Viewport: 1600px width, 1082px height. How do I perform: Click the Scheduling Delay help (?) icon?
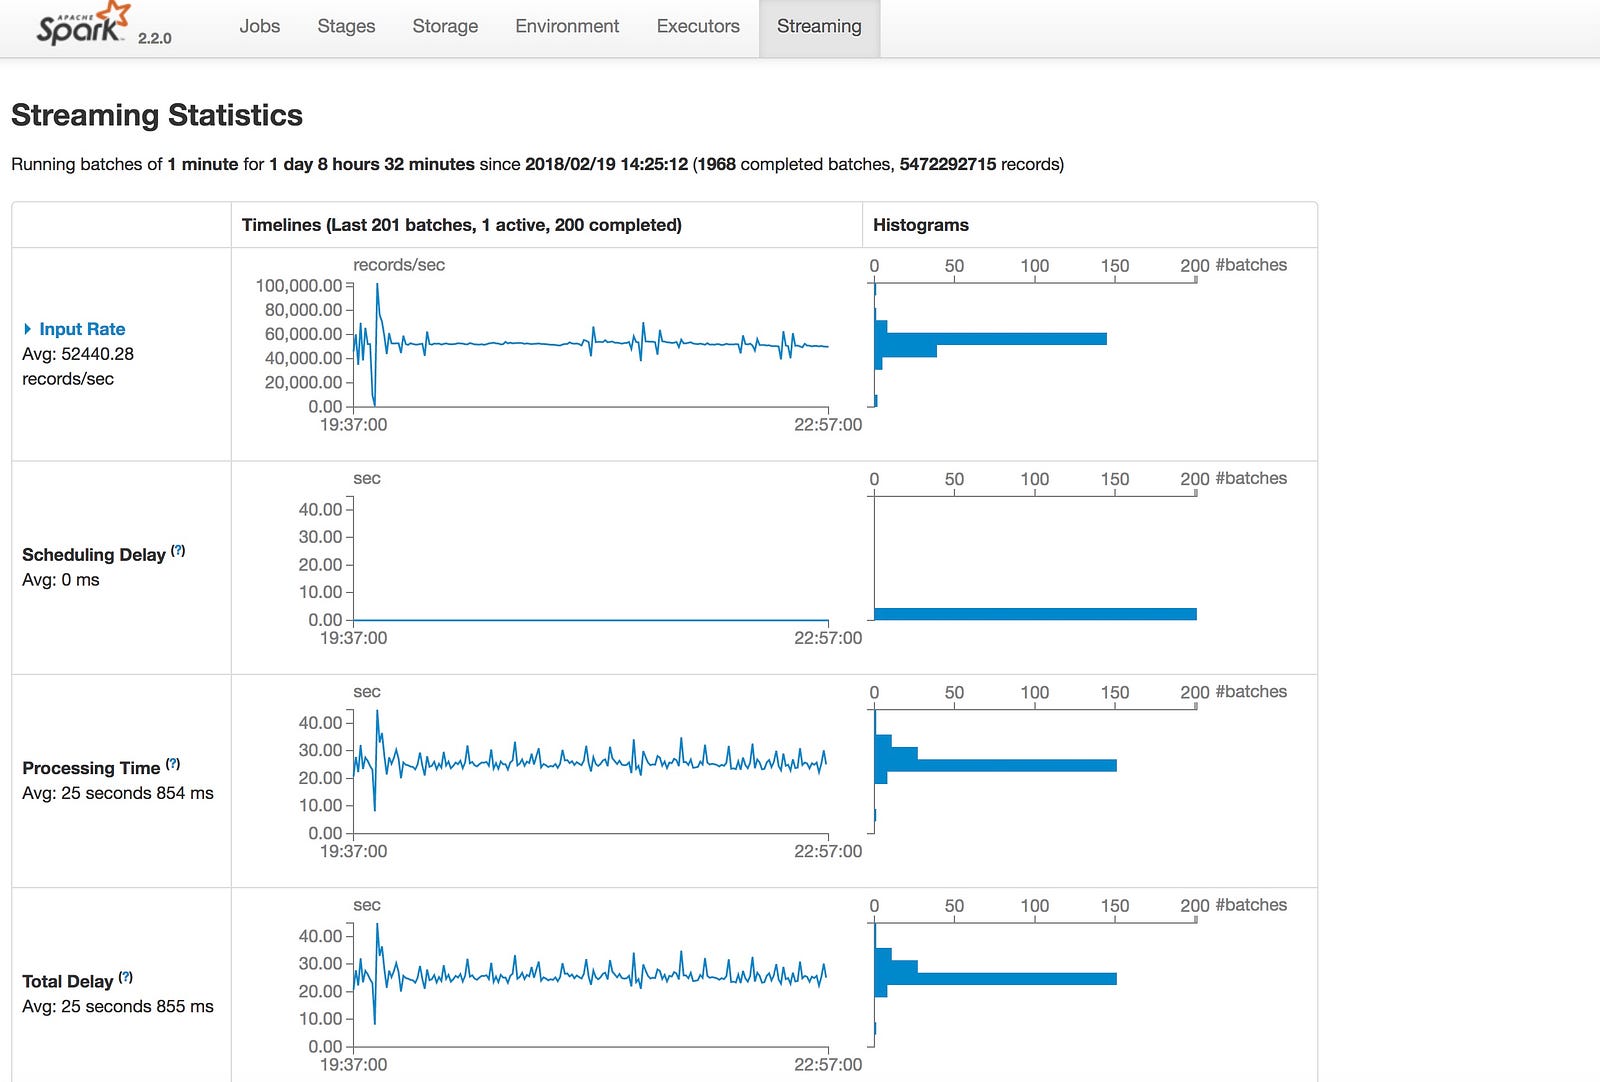tap(178, 550)
